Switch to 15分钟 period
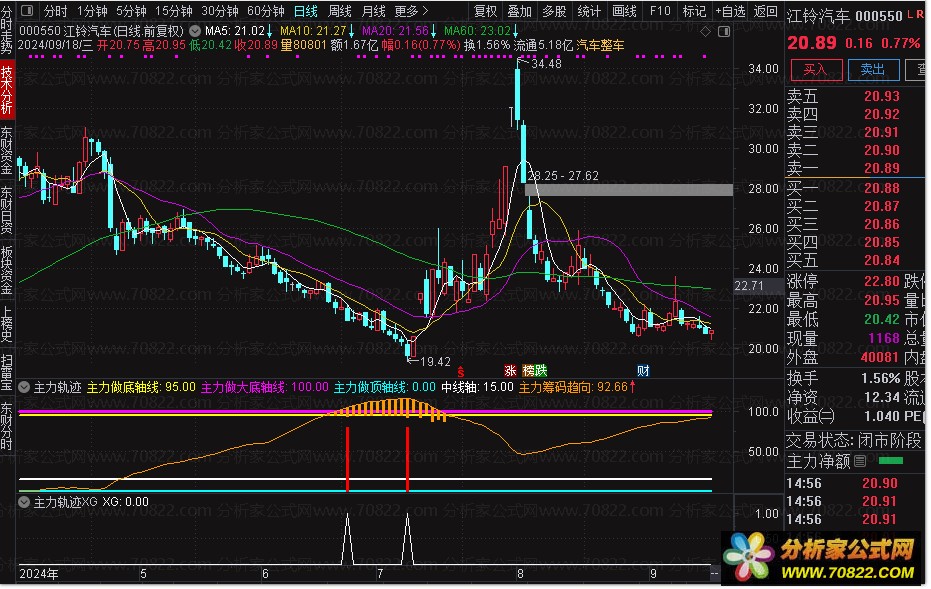This screenshot has width=931, height=589. (174, 11)
